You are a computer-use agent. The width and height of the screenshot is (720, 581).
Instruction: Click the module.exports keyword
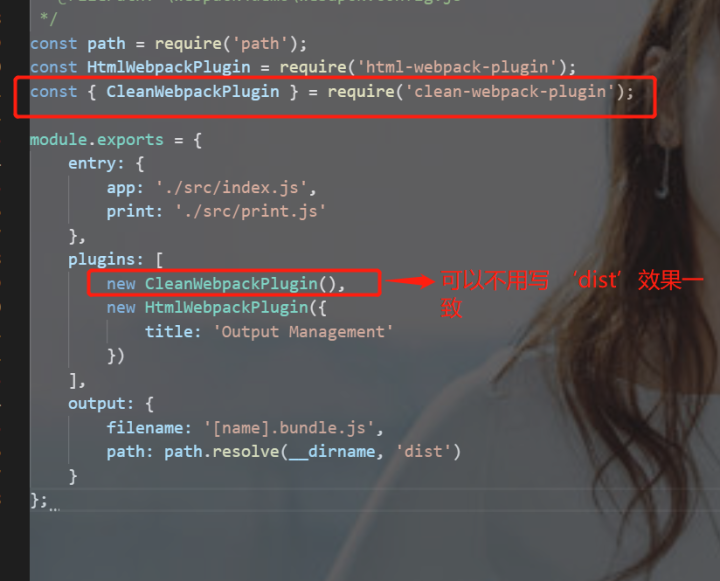pos(97,140)
